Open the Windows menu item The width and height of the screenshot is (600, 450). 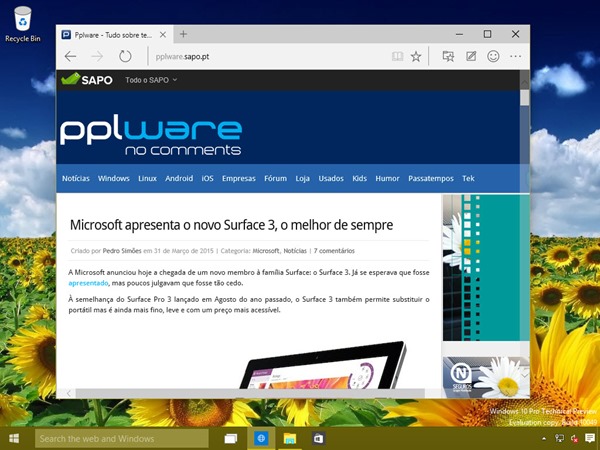pyautogui.click(x=114, y=178)
